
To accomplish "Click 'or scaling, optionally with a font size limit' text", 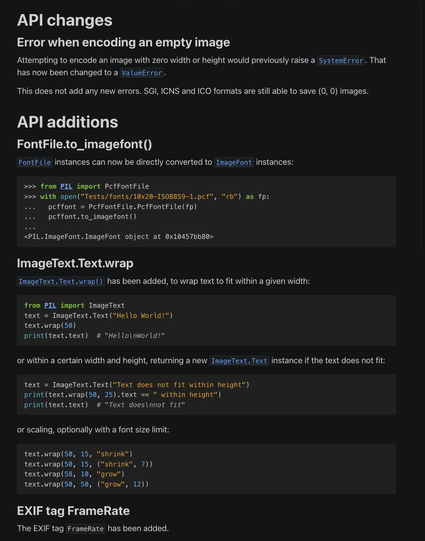I will tap(93, 430).
